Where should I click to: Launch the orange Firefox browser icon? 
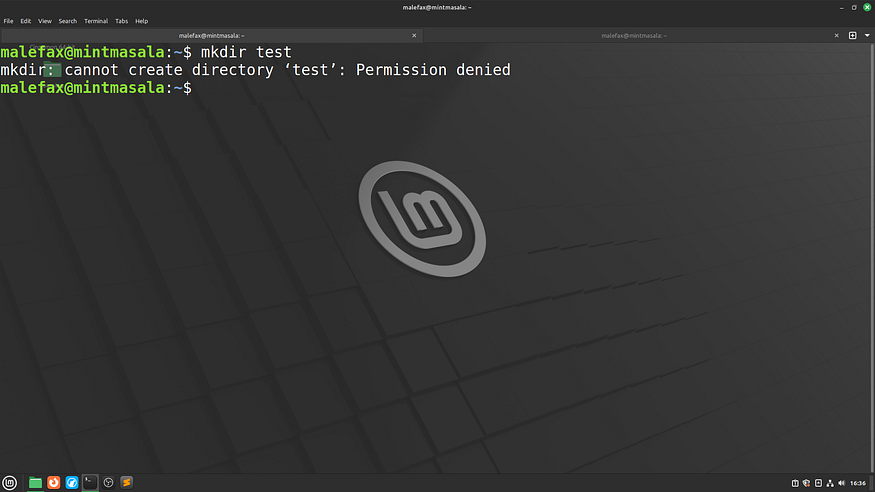pyautogui.click(x=54, y=483)
